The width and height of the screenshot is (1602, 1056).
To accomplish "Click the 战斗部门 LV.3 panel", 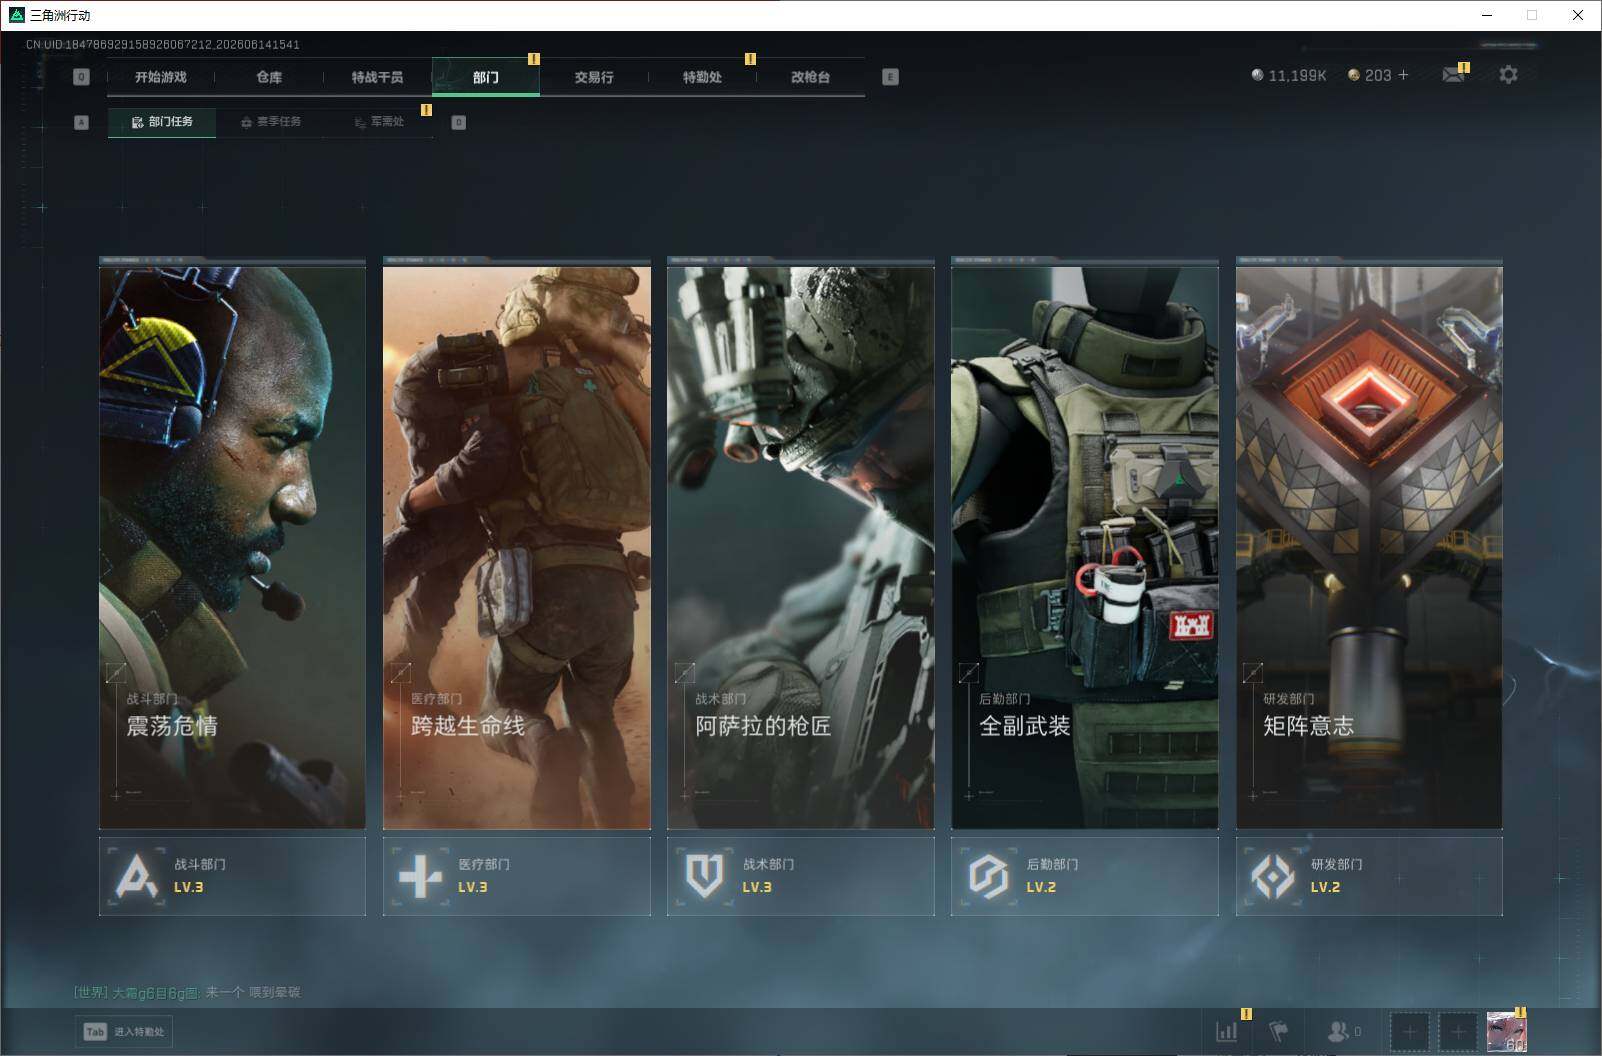I will coord(232,876).
